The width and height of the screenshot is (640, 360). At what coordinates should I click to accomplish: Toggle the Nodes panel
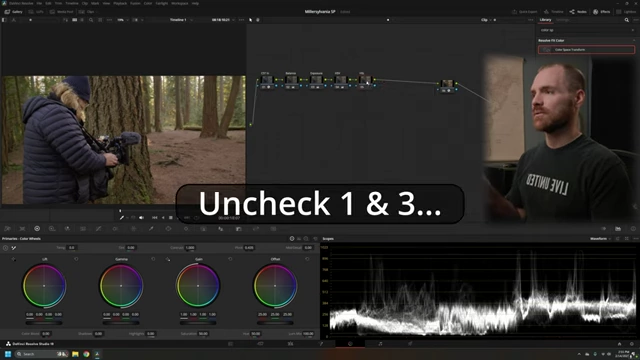(578, 12)
